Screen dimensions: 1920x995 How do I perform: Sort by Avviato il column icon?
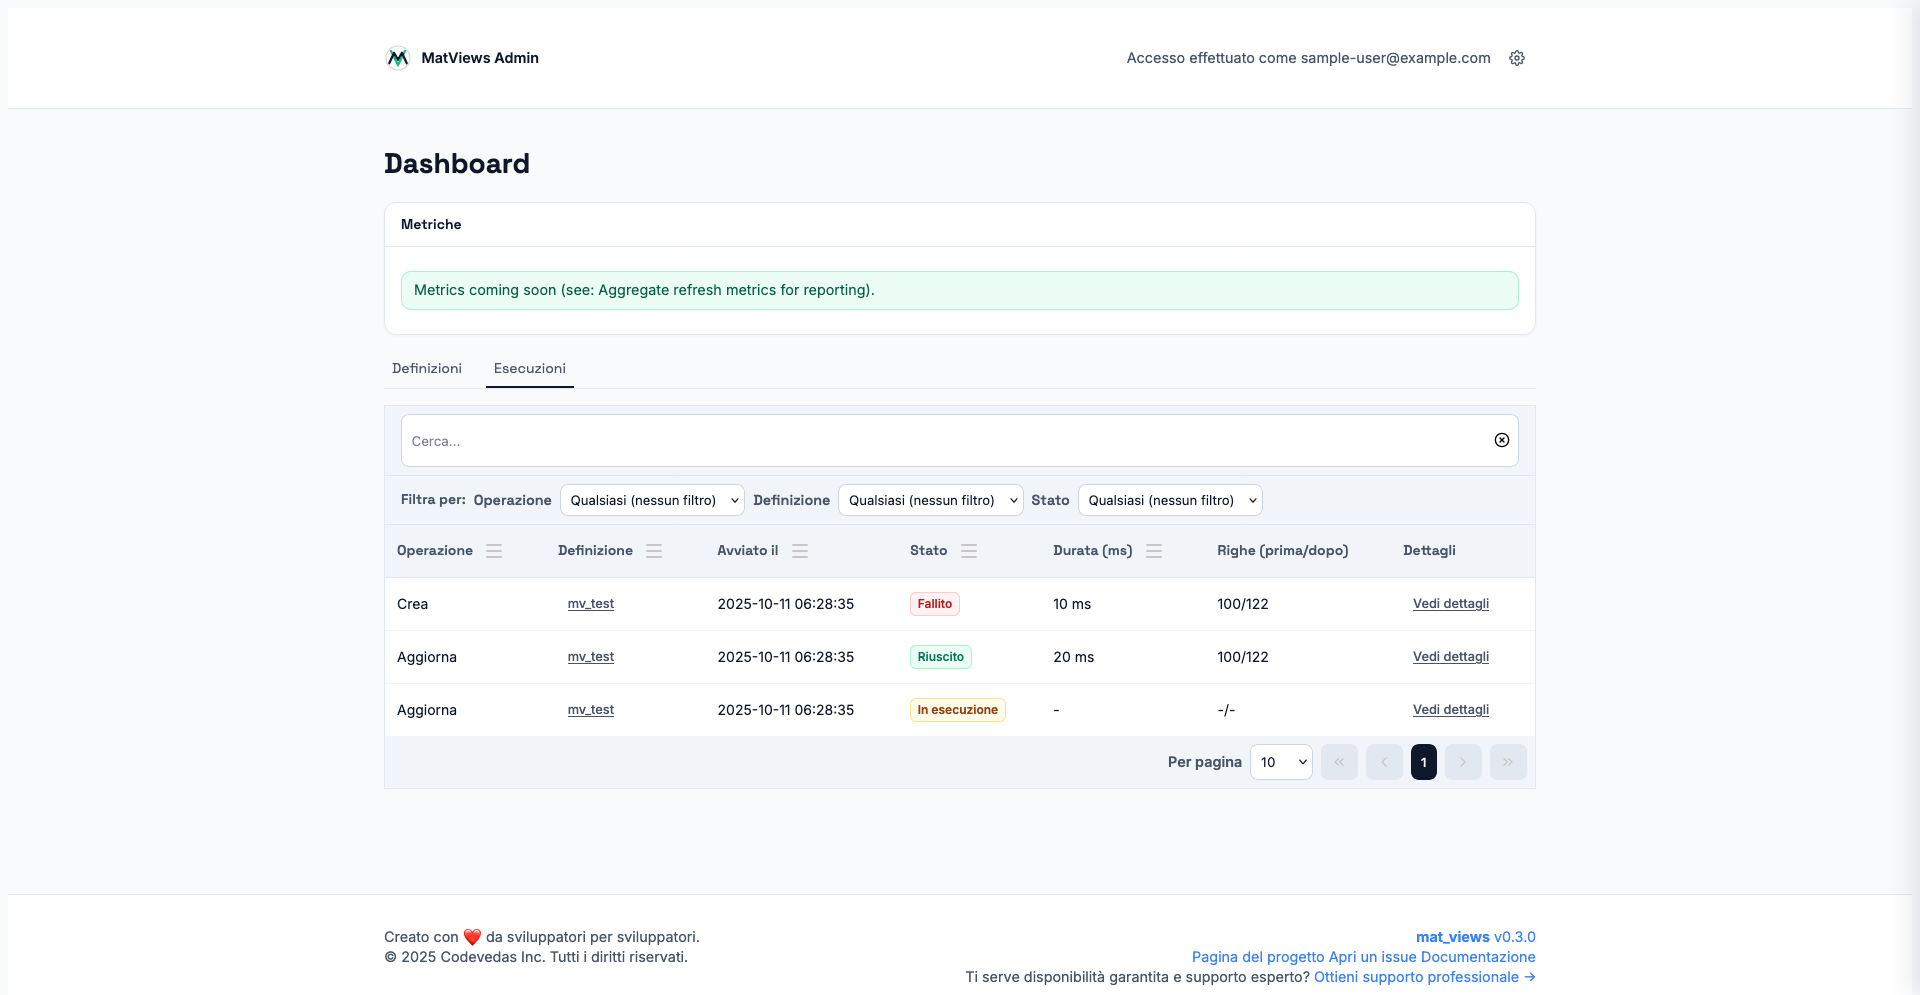[x=800, y=551]
